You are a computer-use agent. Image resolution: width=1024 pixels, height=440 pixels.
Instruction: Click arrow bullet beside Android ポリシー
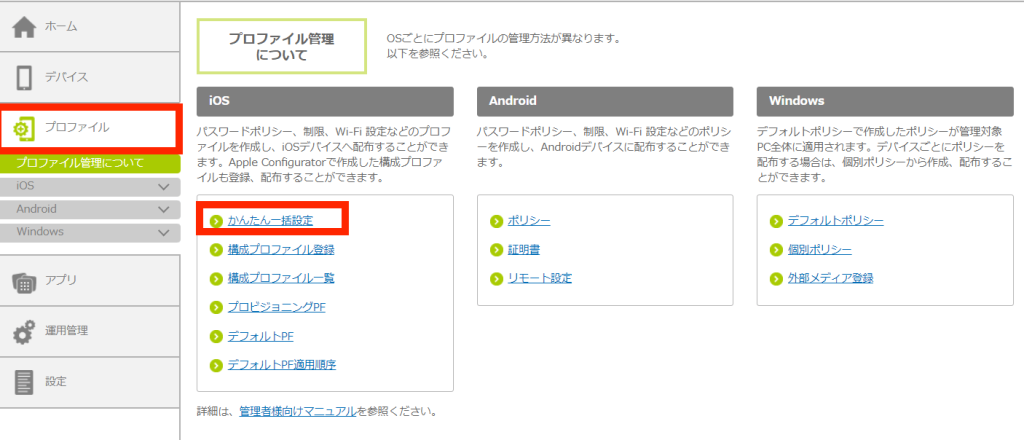pyautogui.click(x=496, y=221)
